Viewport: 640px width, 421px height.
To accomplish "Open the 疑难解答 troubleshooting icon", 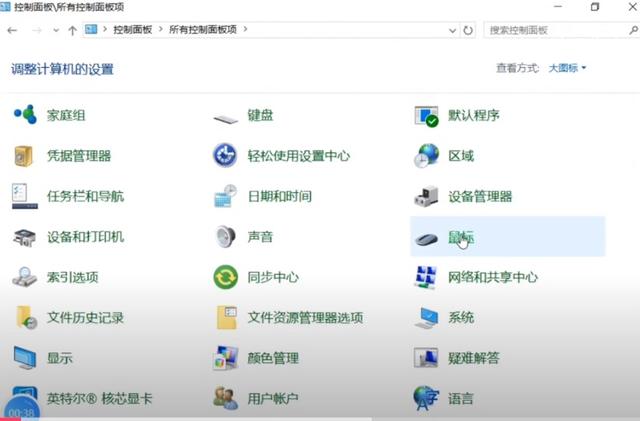I will (x=426, y=357).
